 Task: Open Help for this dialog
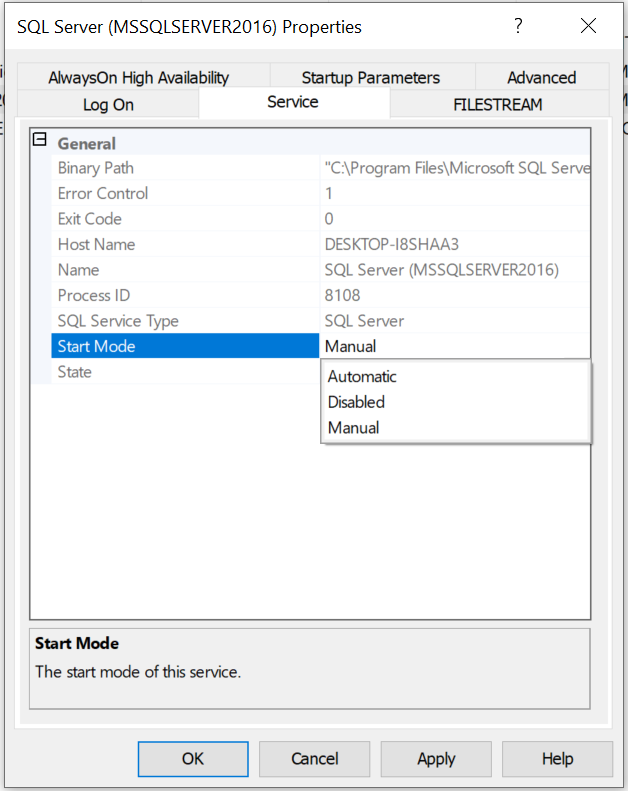[x=557, y=759]
